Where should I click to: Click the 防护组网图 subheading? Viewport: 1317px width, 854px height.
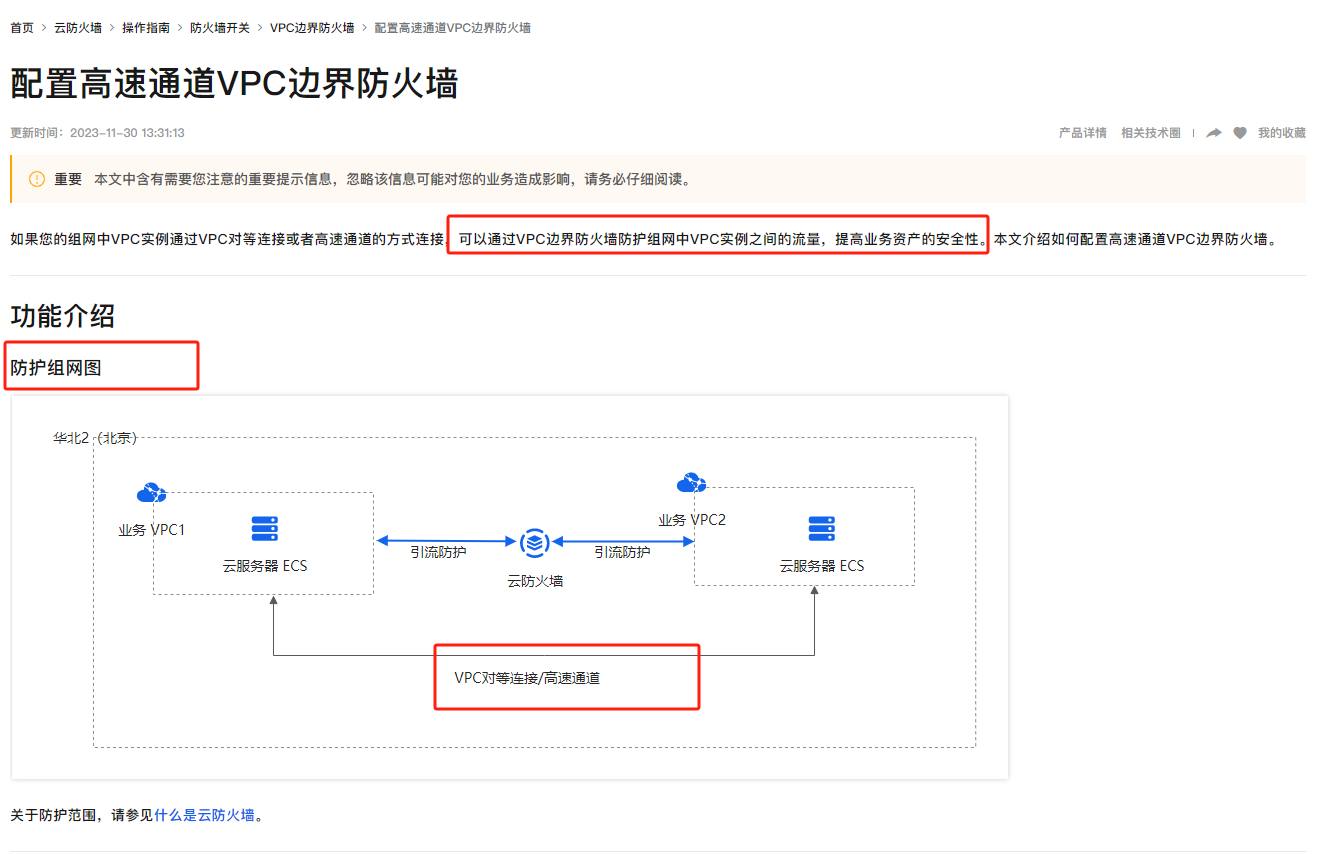56,368
